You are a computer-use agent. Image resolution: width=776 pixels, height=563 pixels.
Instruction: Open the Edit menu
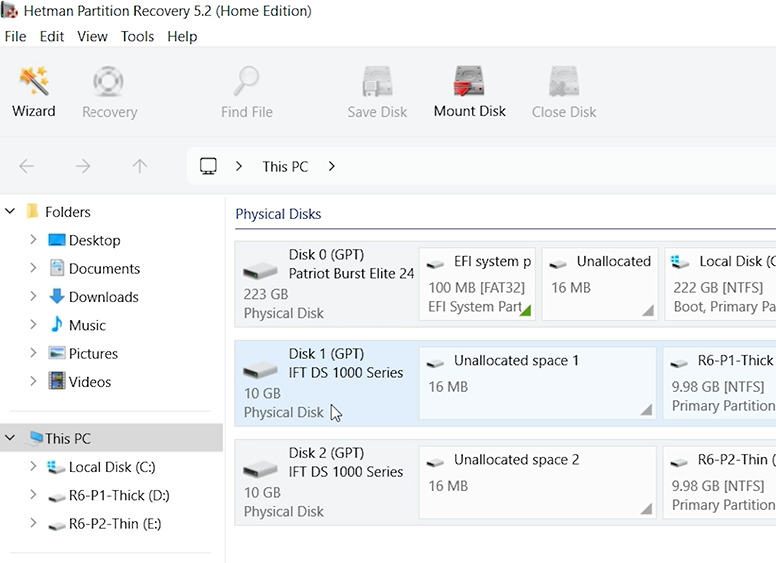(x=52, y=36)
